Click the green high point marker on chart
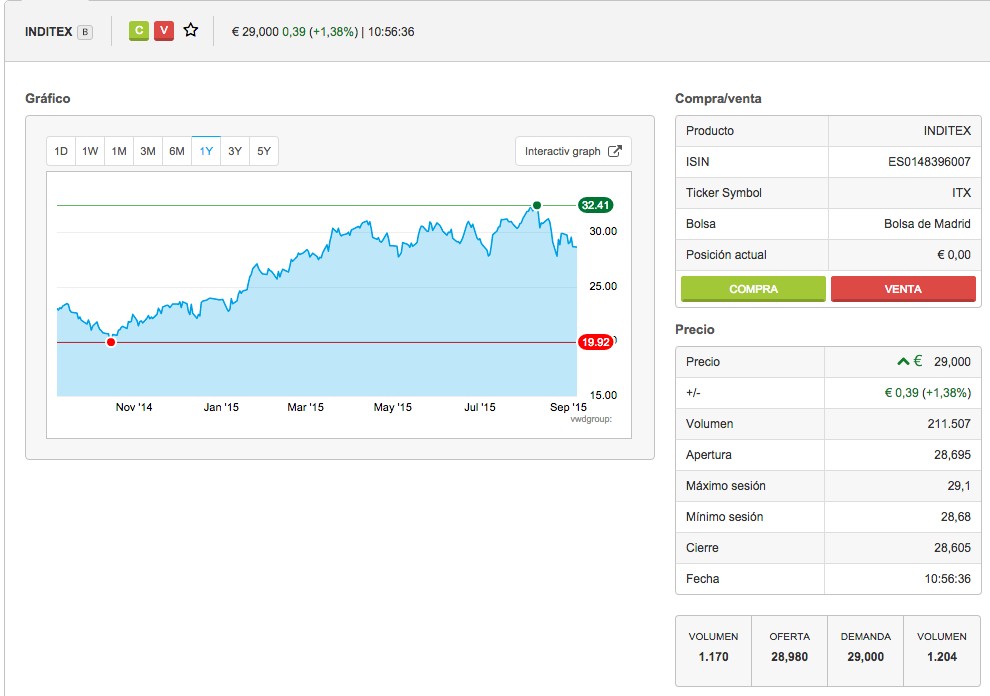 tap(537, 205)
